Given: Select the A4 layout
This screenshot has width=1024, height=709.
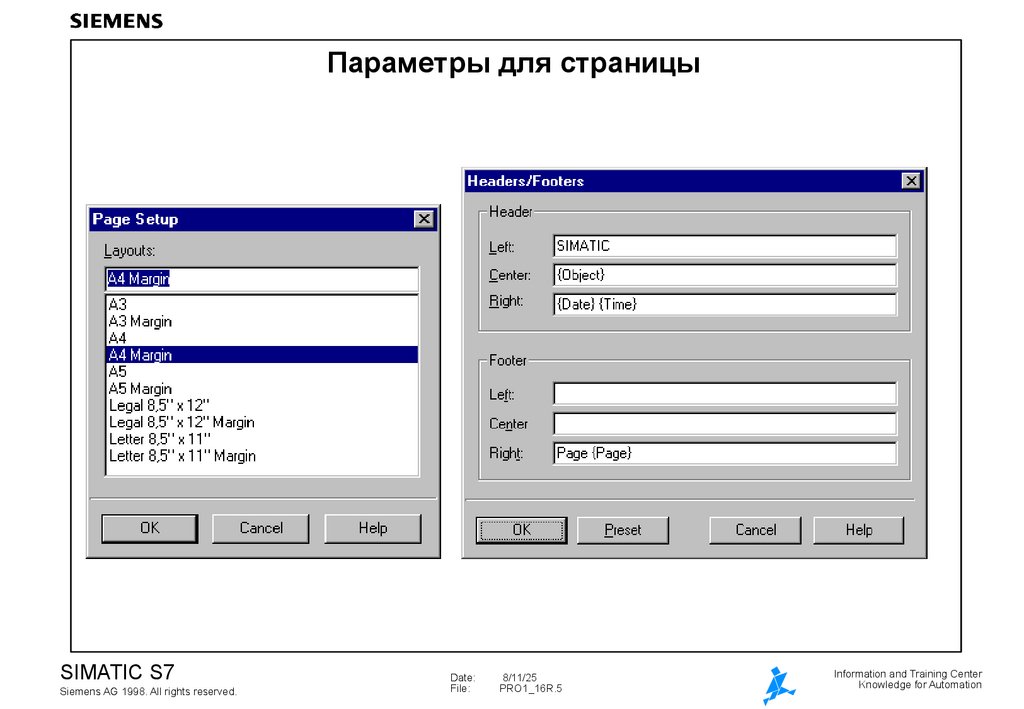Looking at the screenshot, I should point(262,338).
